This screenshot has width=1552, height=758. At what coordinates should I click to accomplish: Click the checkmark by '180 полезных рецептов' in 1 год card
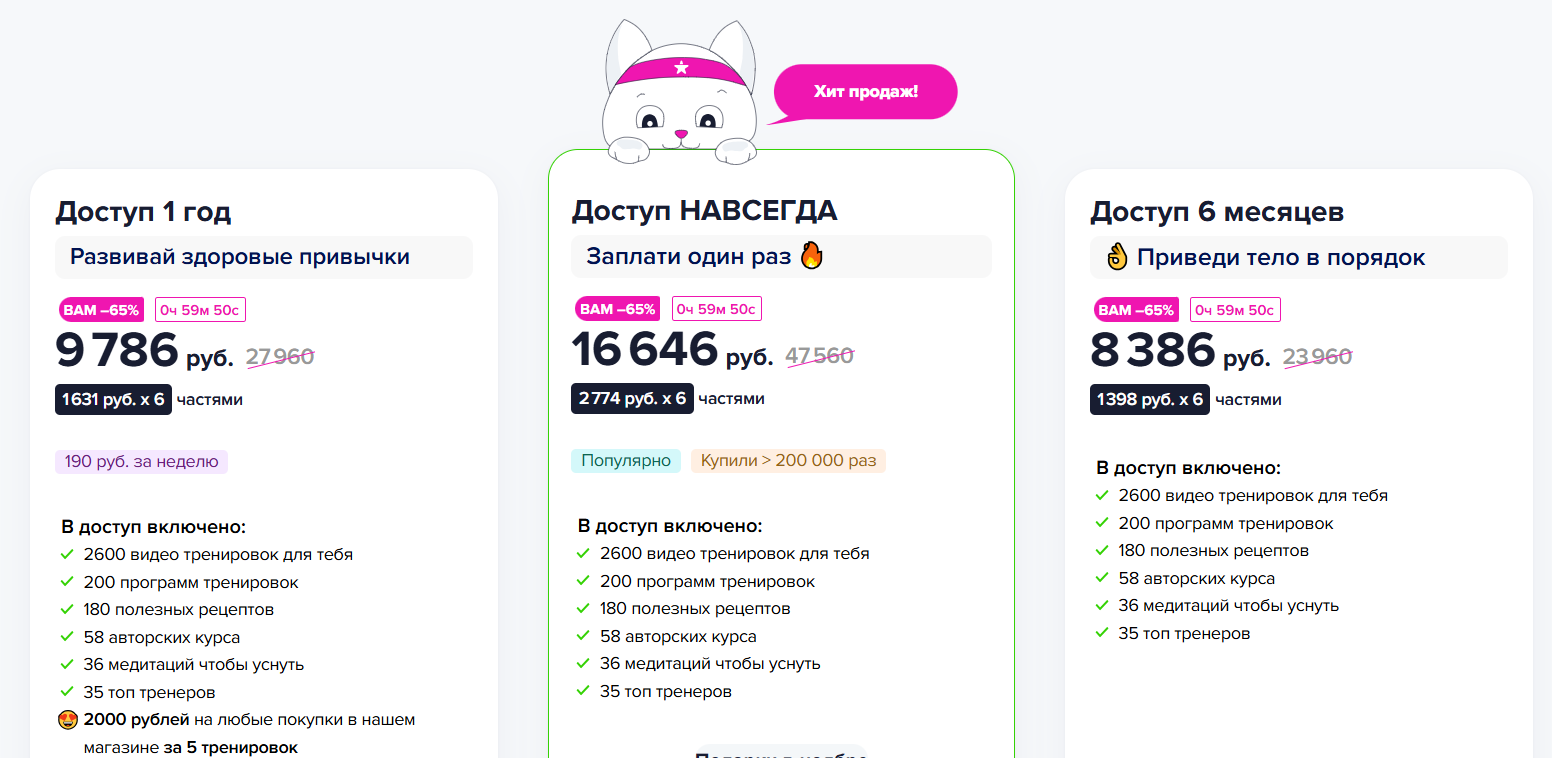pos(67,609)
